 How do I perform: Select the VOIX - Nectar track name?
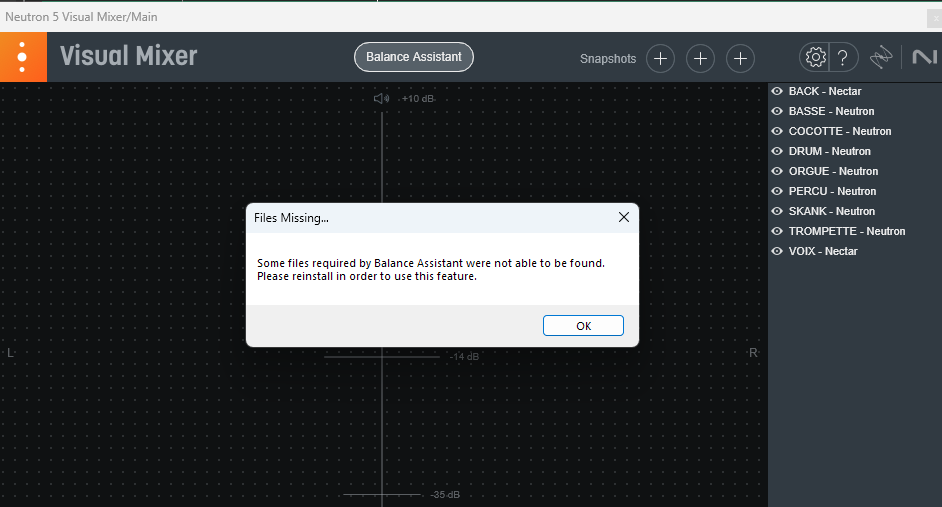pos(822,251)
